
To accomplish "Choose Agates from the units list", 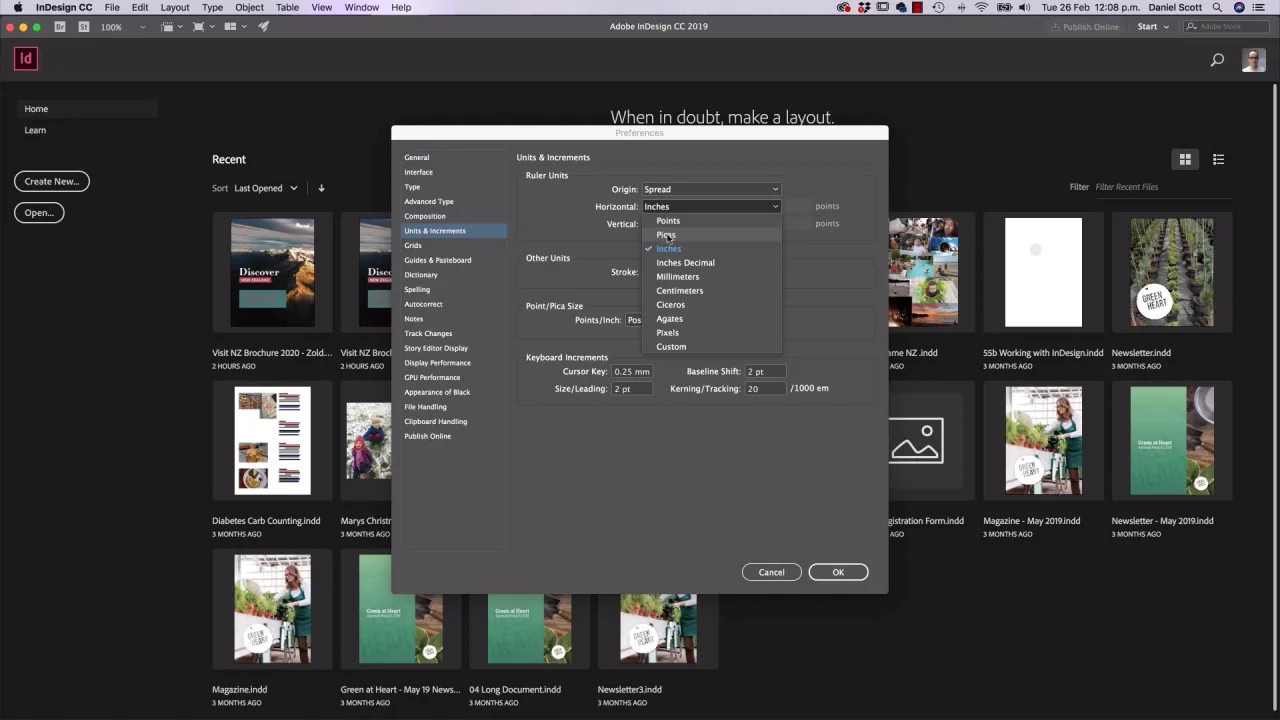I will click(711, 319).
